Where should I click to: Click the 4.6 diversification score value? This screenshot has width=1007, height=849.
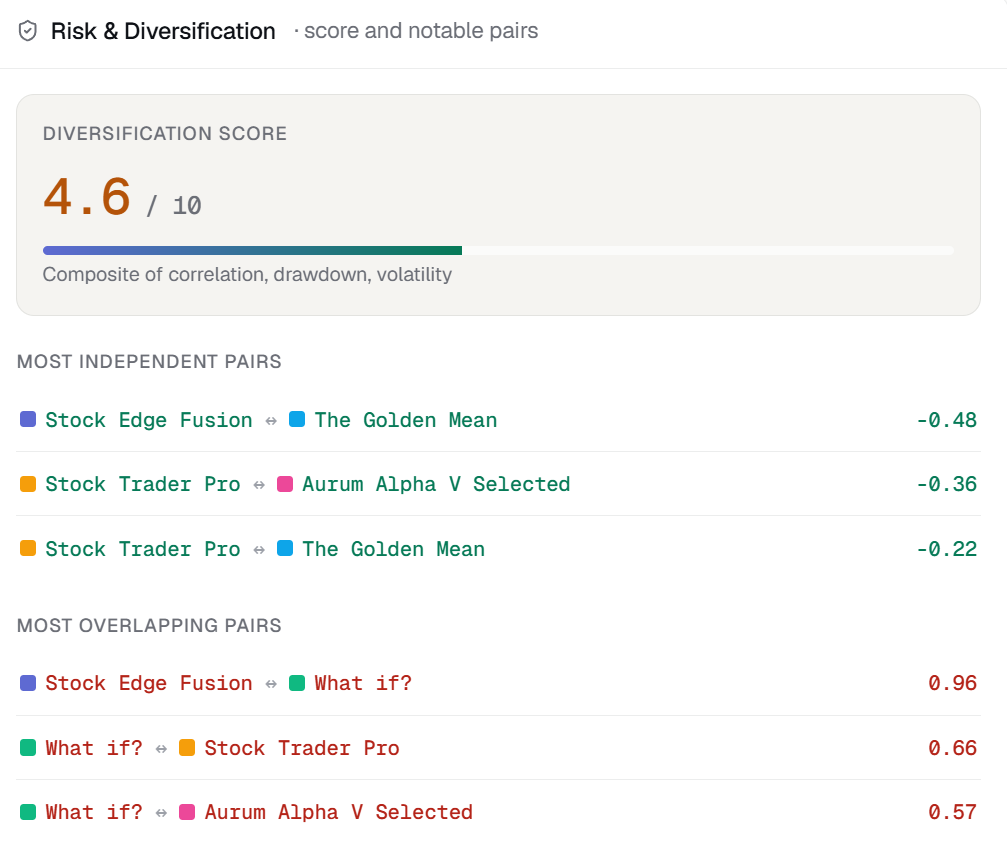[87, 197]
